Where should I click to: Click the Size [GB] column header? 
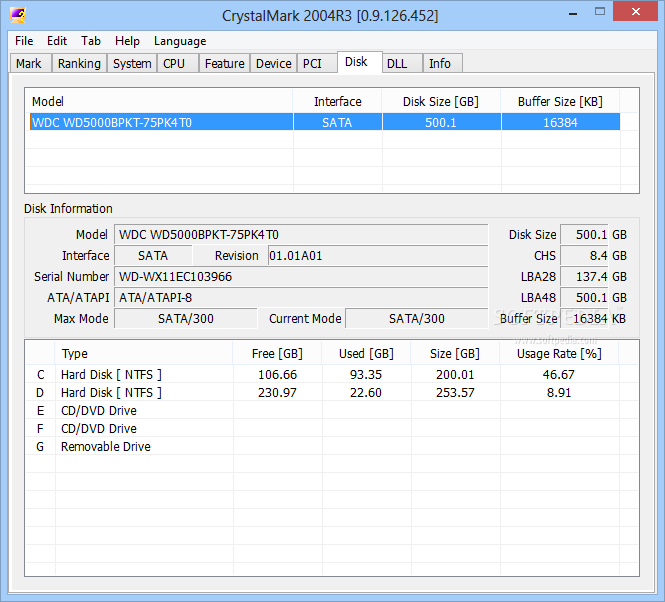pos(455,353)
